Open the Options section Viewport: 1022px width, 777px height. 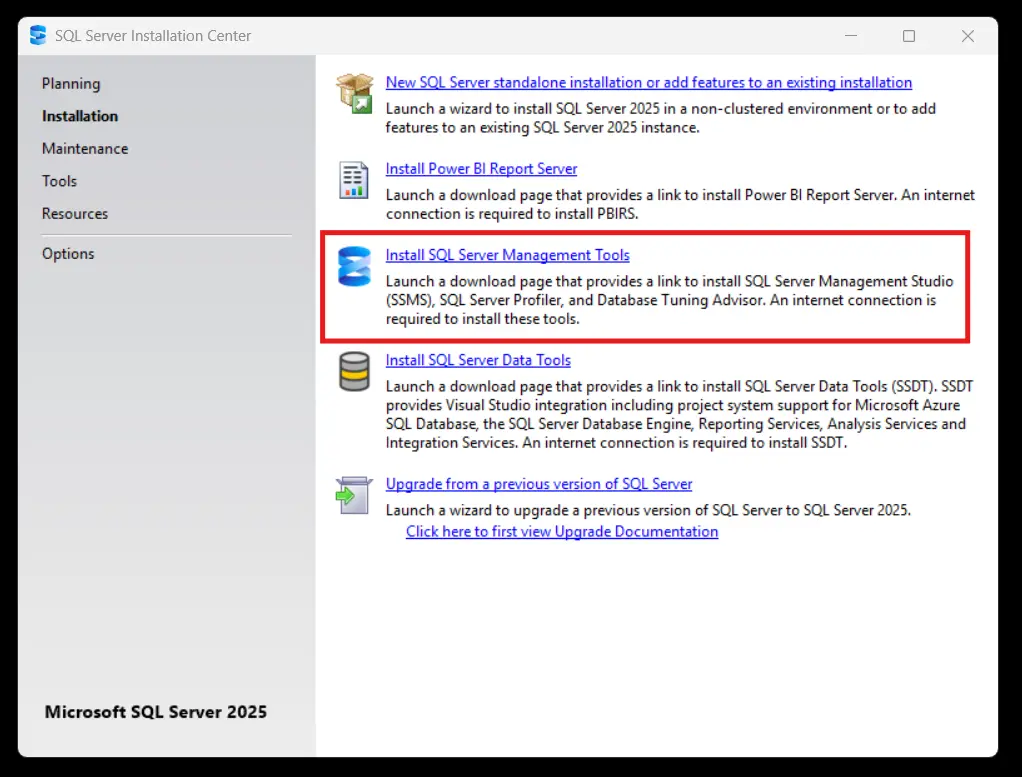[68, 253]
